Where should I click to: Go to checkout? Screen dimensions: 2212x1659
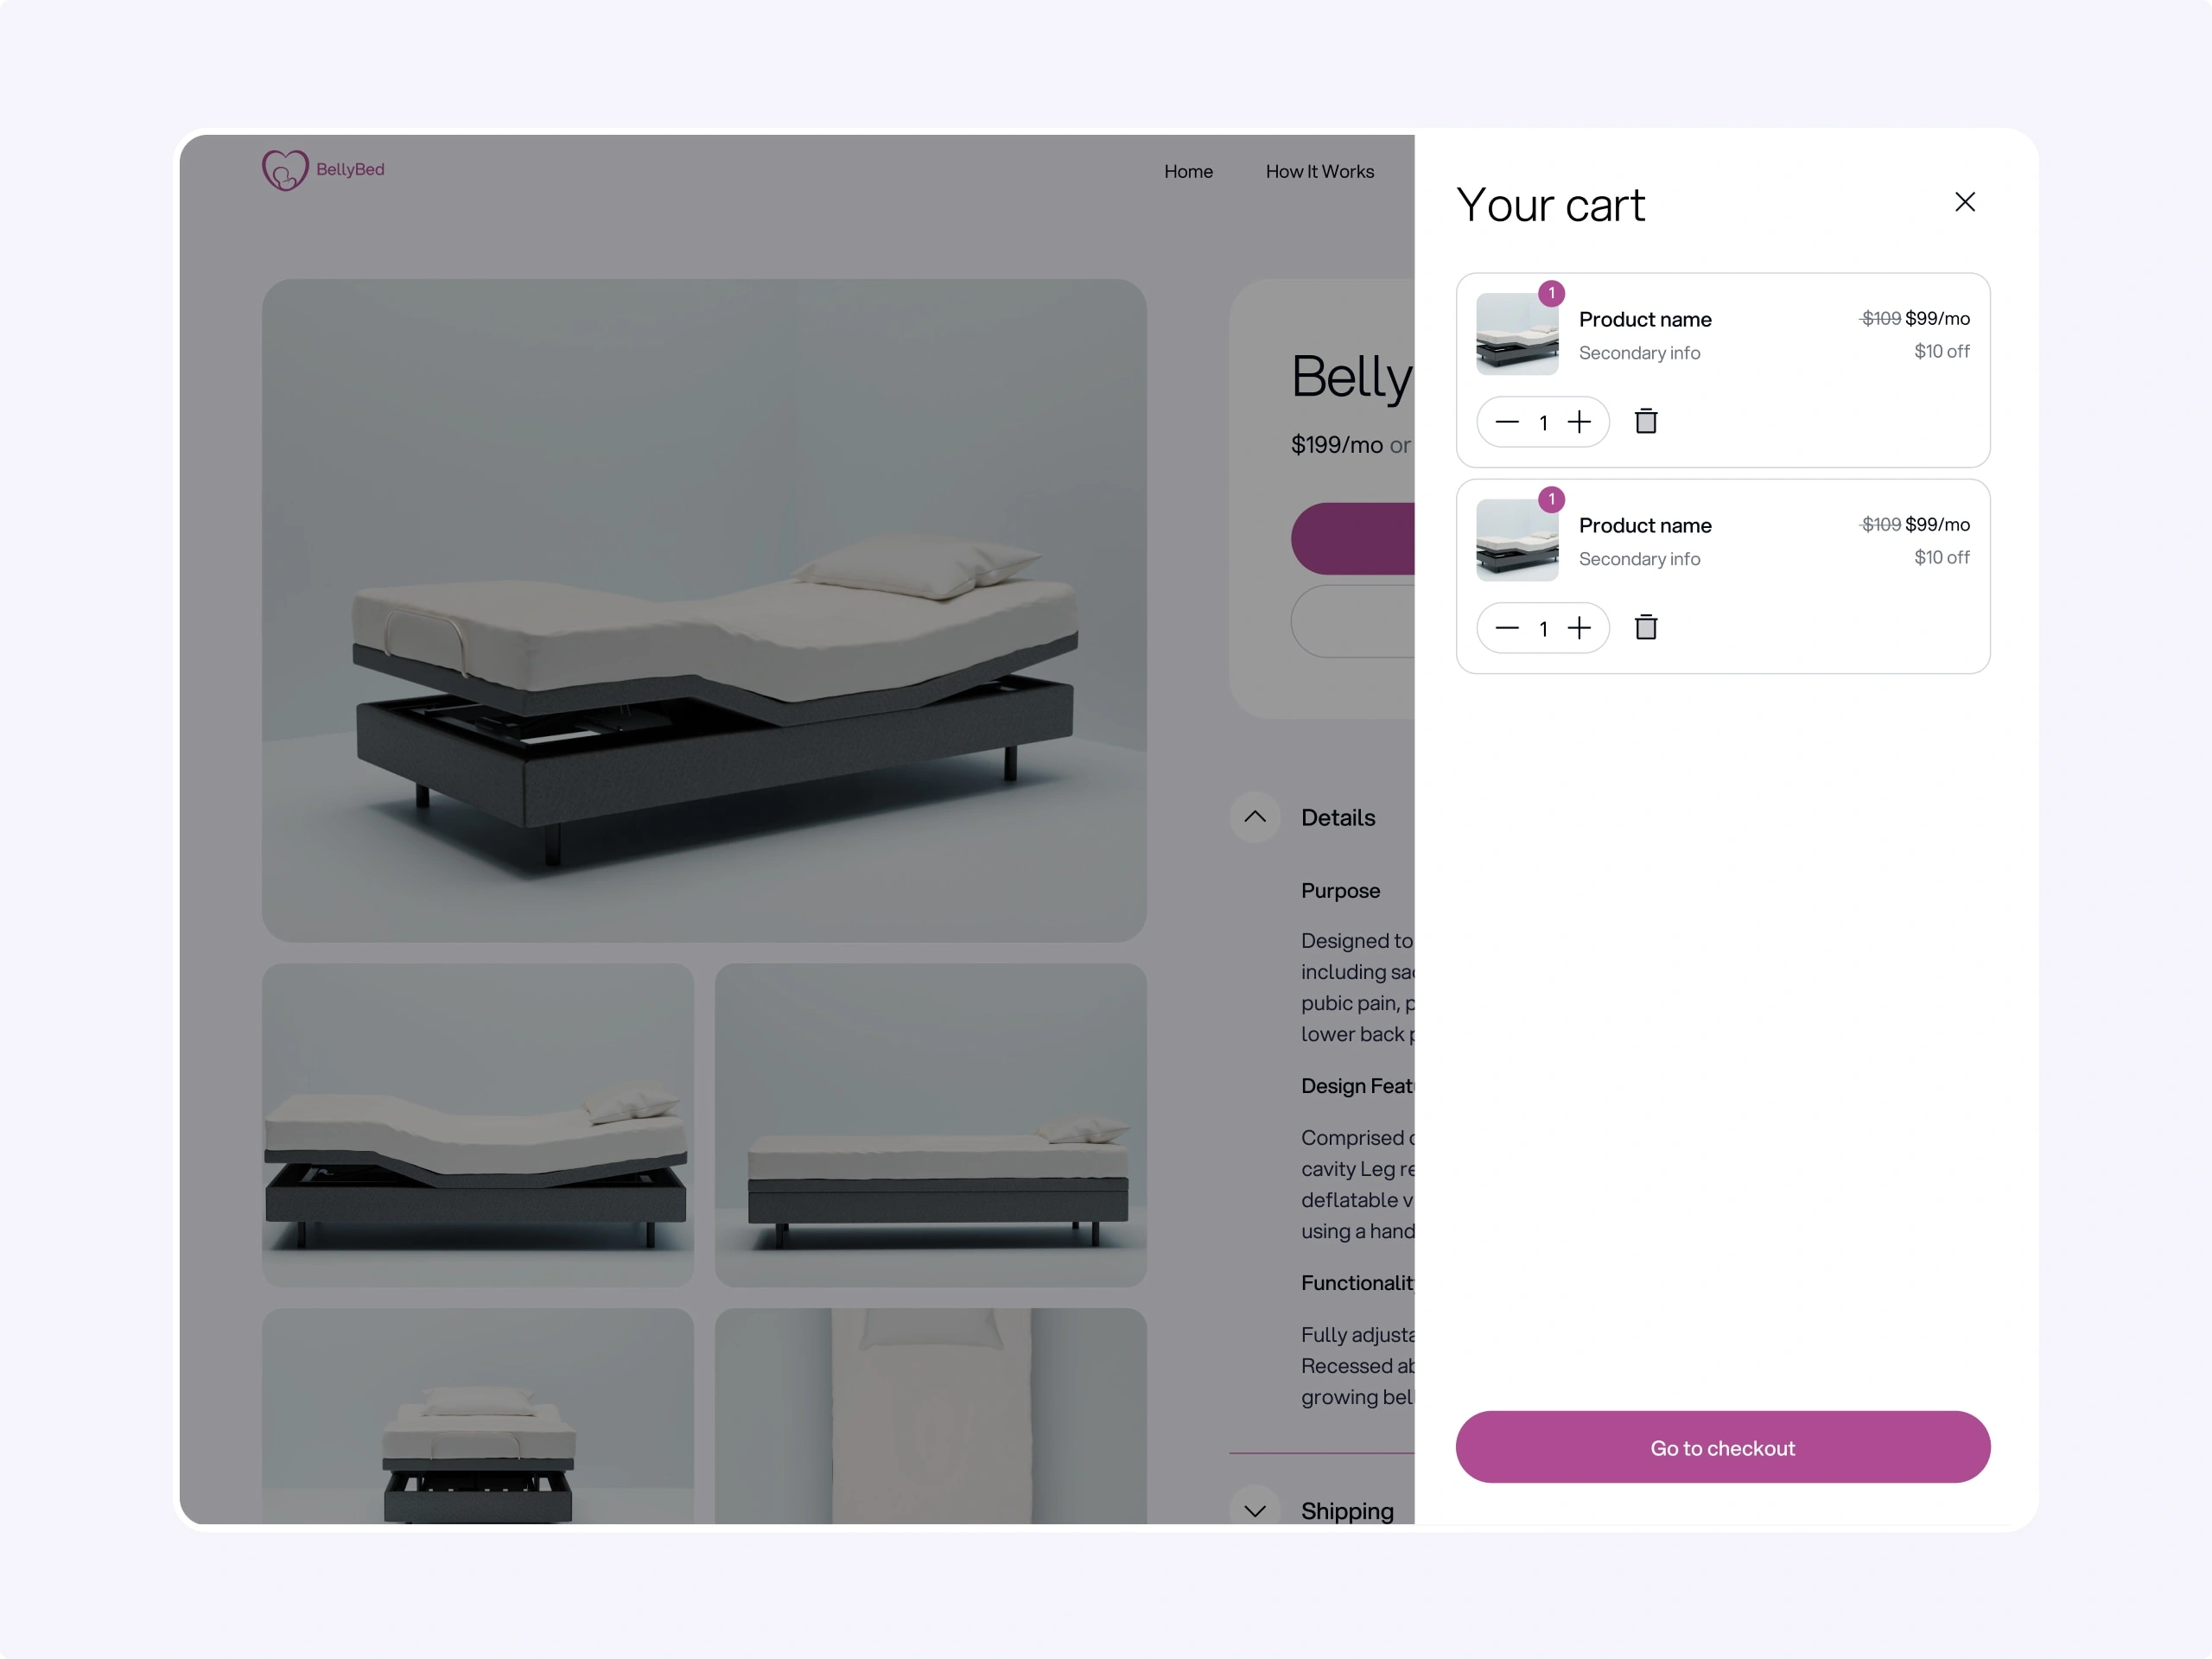[x=1722, y=1447]
